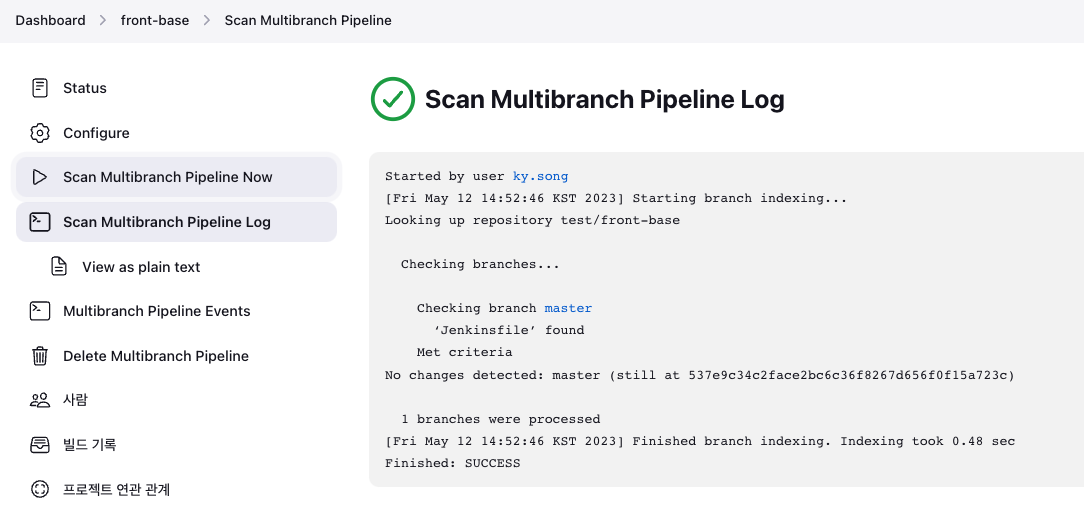The height and width of the screenshot is (514, 1084).
Task: Click the circular icon beside 프로젝트 연관 관계
Action: point(40,489)
